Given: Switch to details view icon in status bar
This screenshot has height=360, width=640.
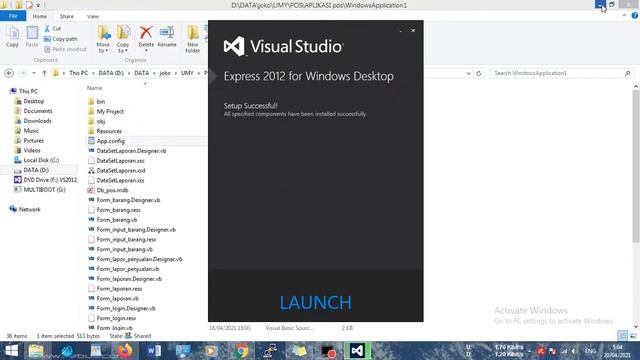Looking at the screenshot, I should coord(622,336).
